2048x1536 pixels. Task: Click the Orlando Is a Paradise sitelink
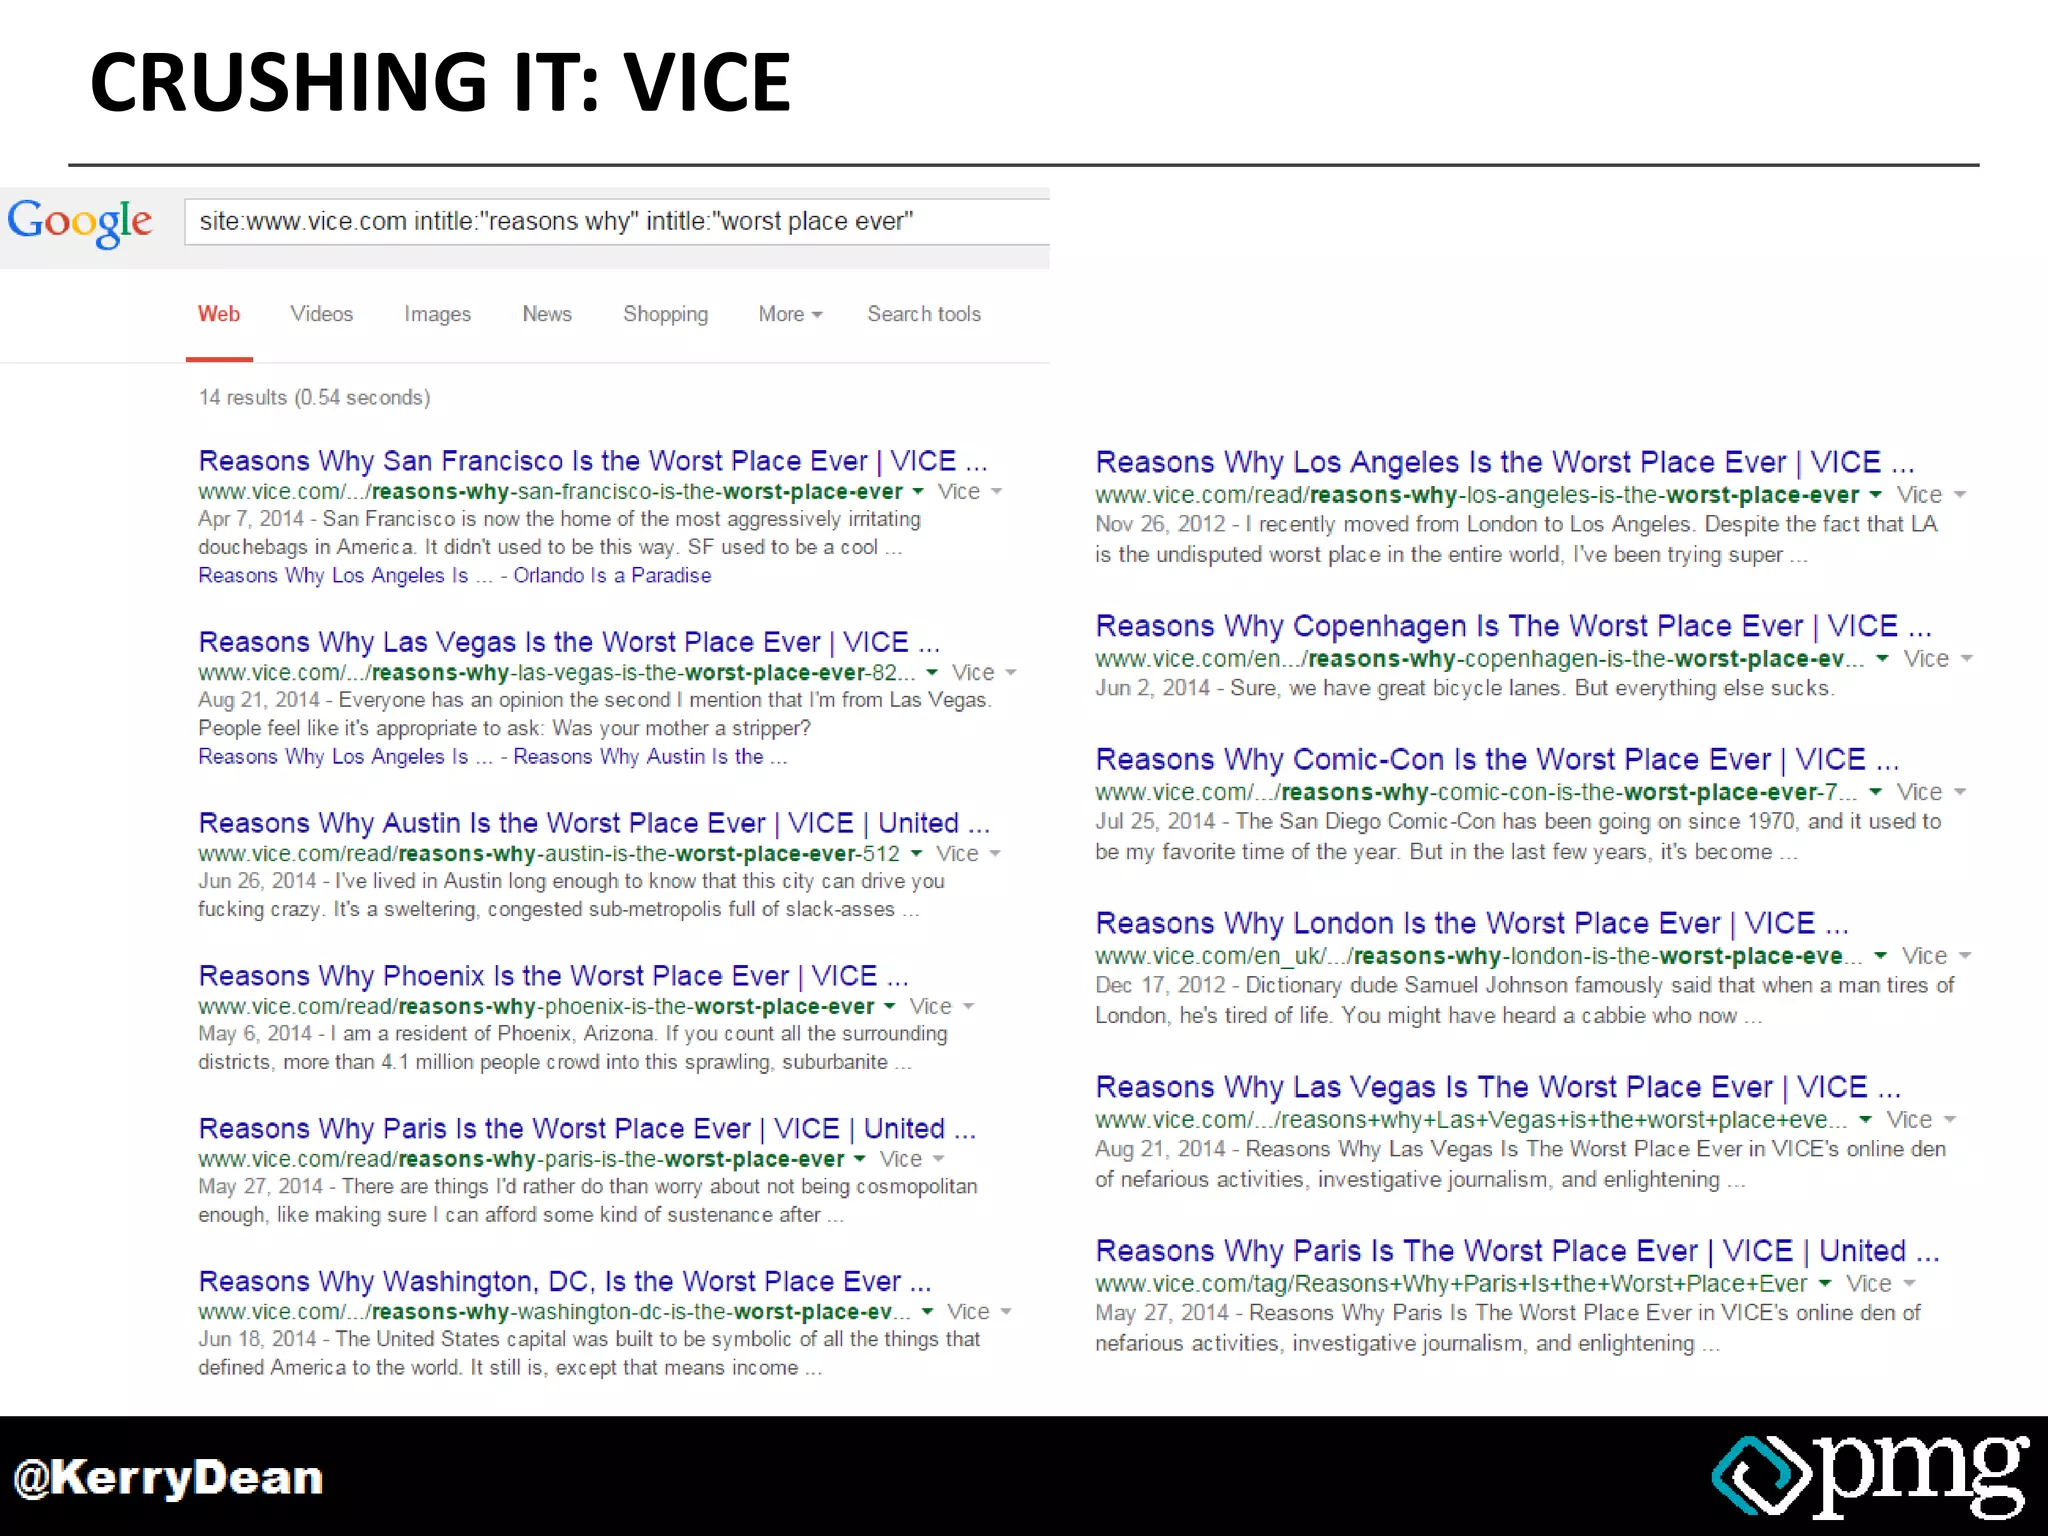pos(612,576)
